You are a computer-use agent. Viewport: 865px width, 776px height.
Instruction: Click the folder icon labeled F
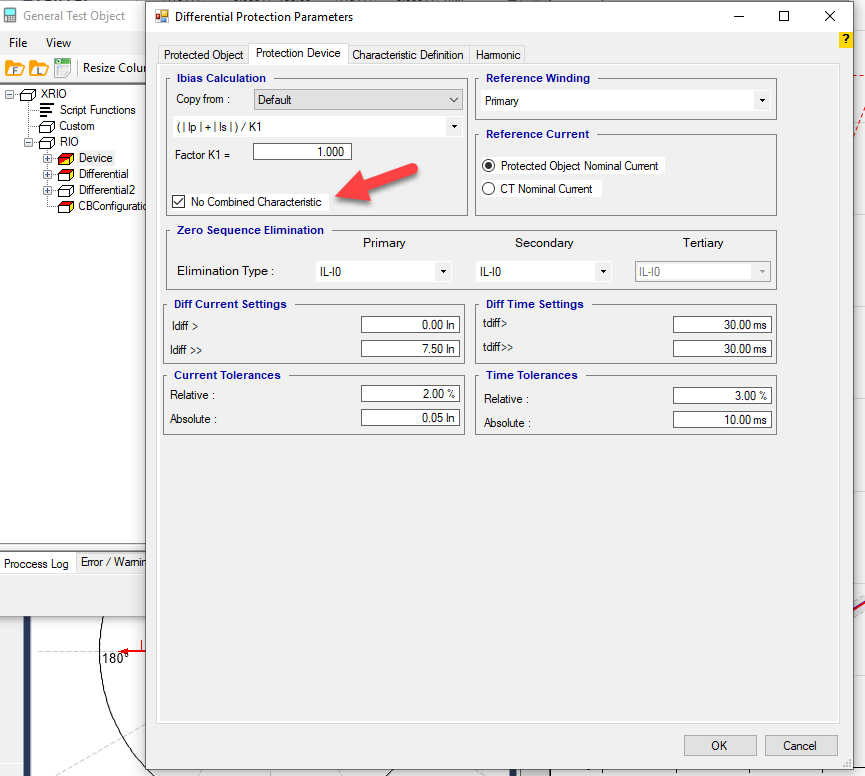click(x=15, y=68)
